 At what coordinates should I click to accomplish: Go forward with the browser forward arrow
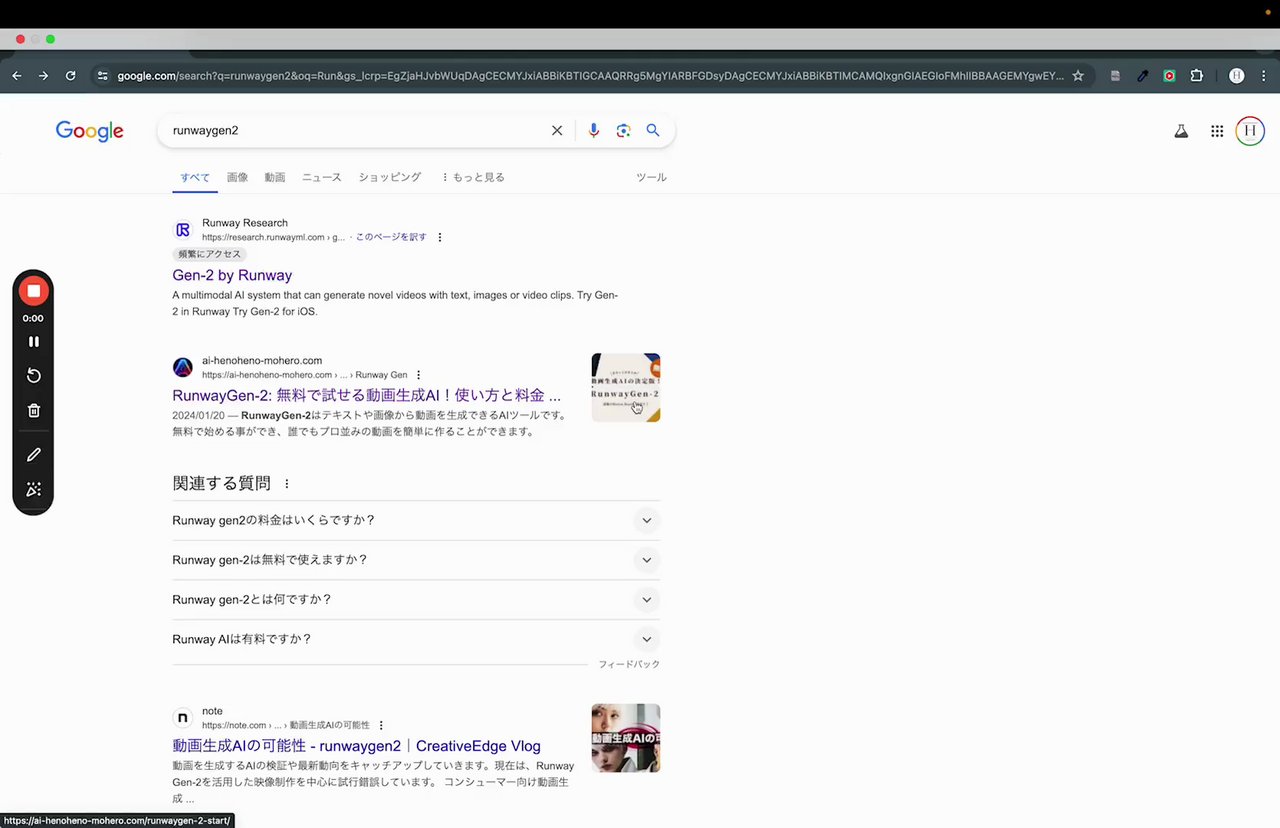point(43,75)
